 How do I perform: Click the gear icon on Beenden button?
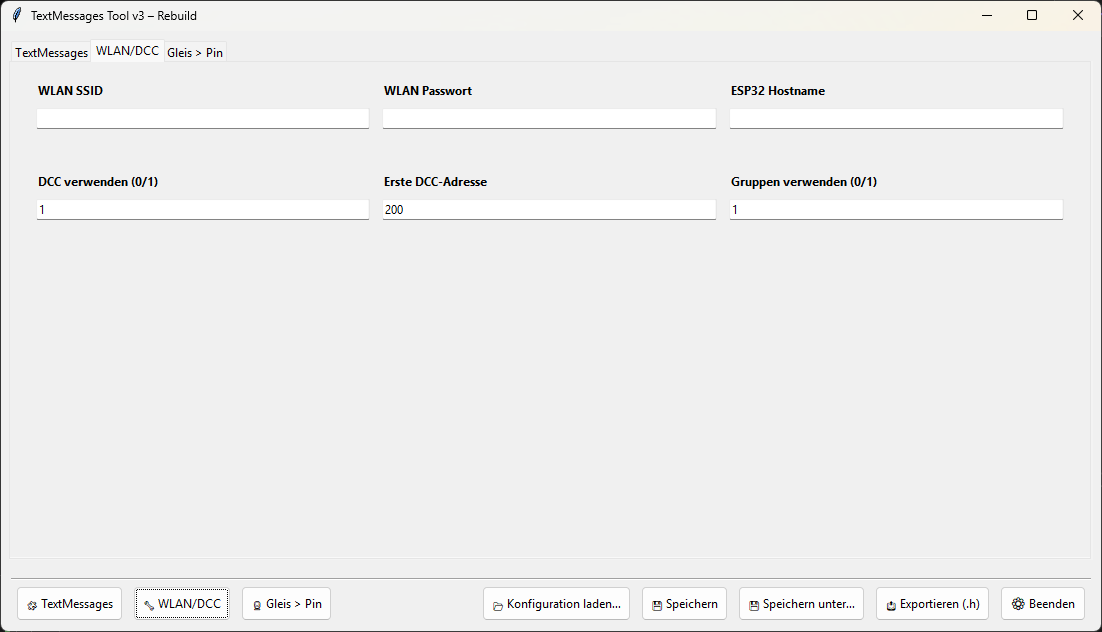point(1018,603)
